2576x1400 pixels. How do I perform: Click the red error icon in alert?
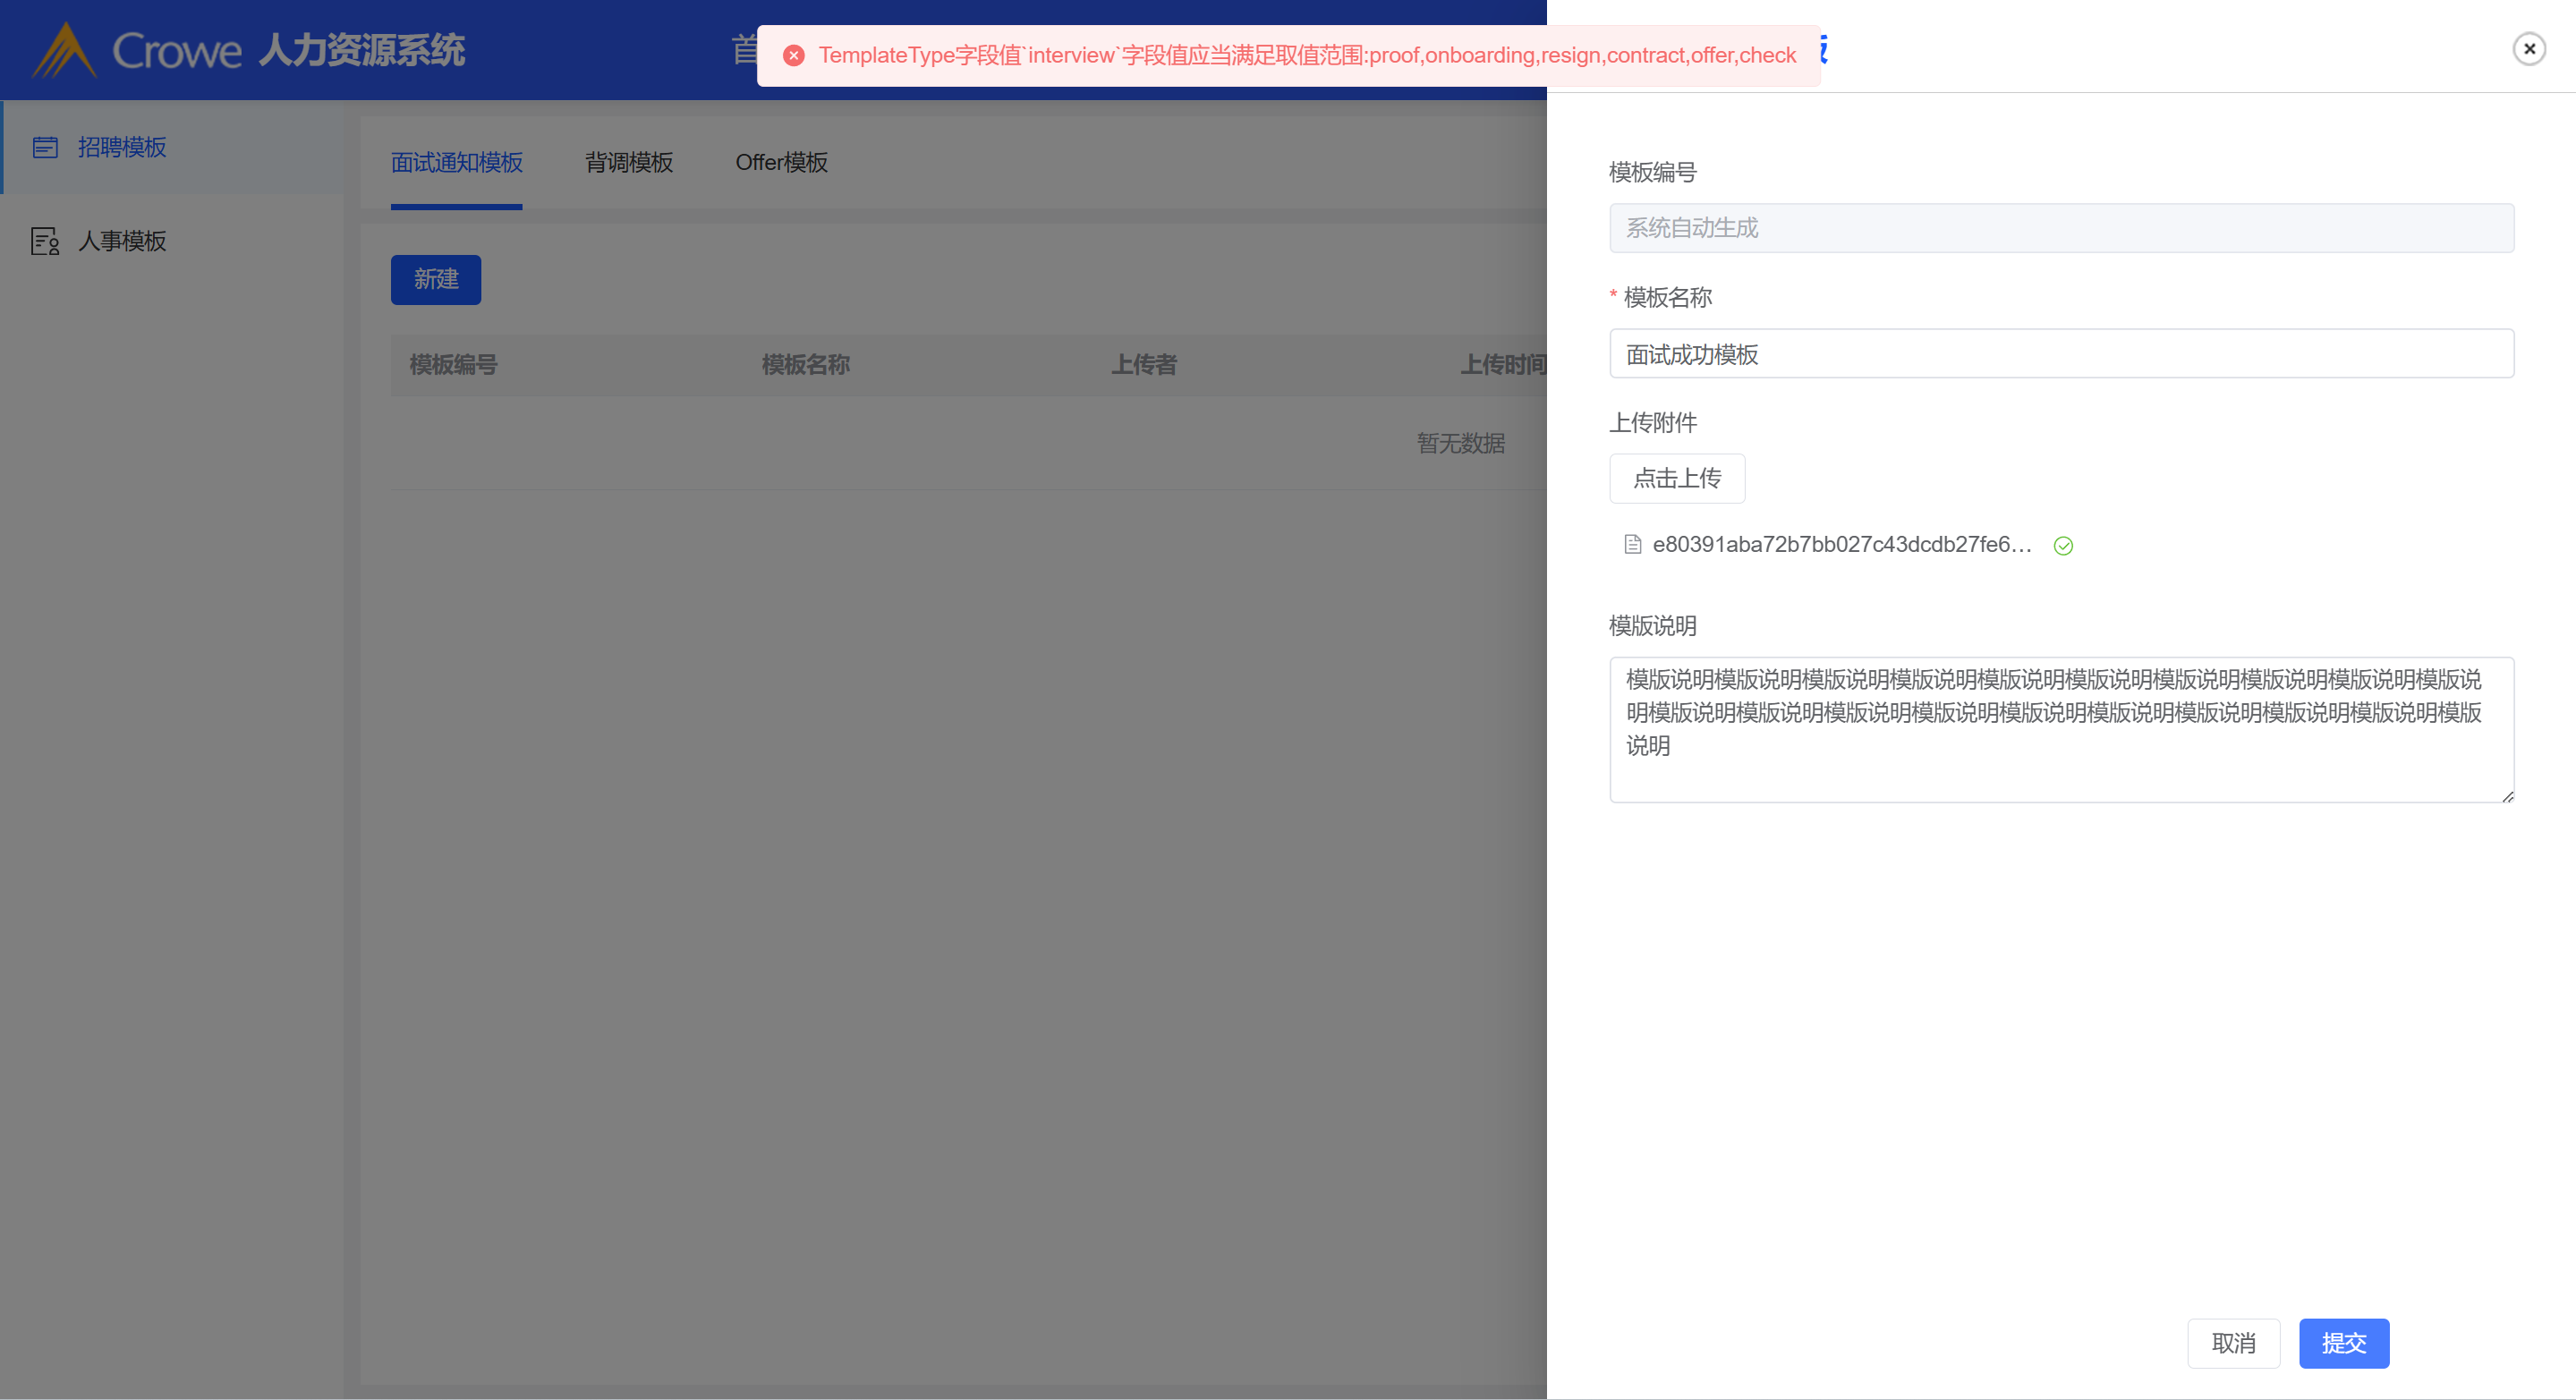click(x=794, y=56)
